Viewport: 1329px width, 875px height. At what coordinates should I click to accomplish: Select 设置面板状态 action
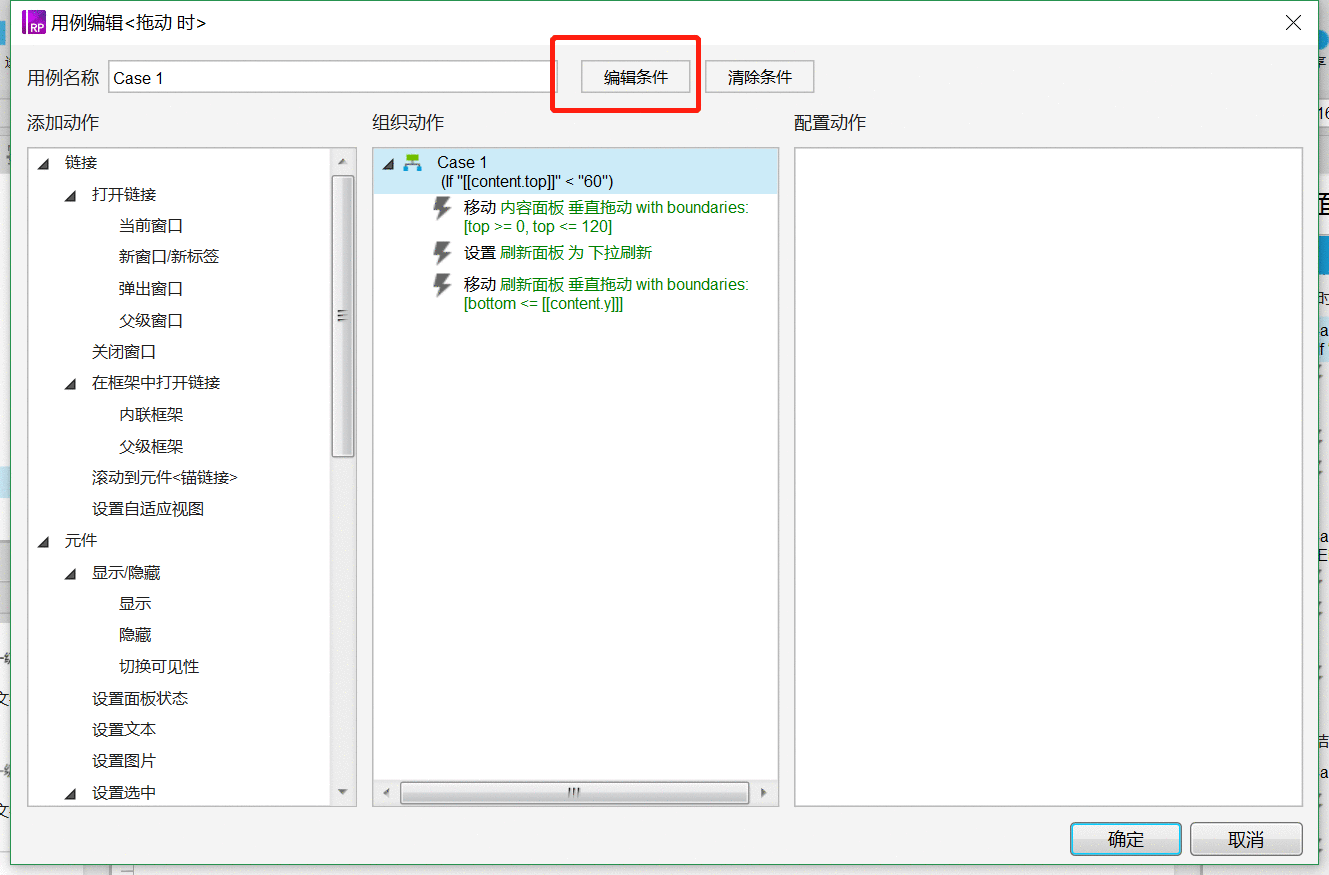(140, 699)
